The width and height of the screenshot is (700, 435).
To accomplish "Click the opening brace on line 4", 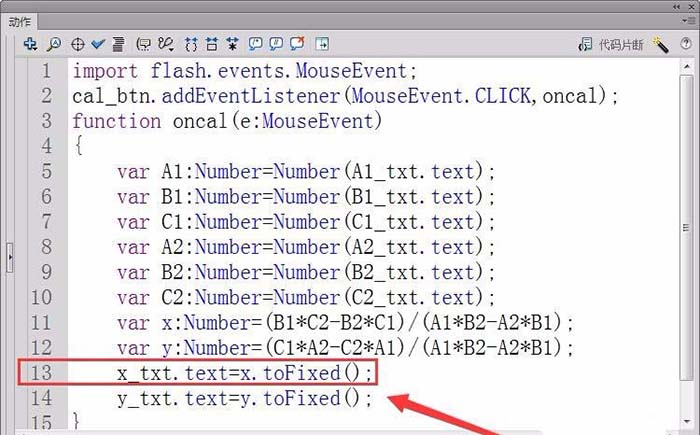I will [x=79, y=146].
